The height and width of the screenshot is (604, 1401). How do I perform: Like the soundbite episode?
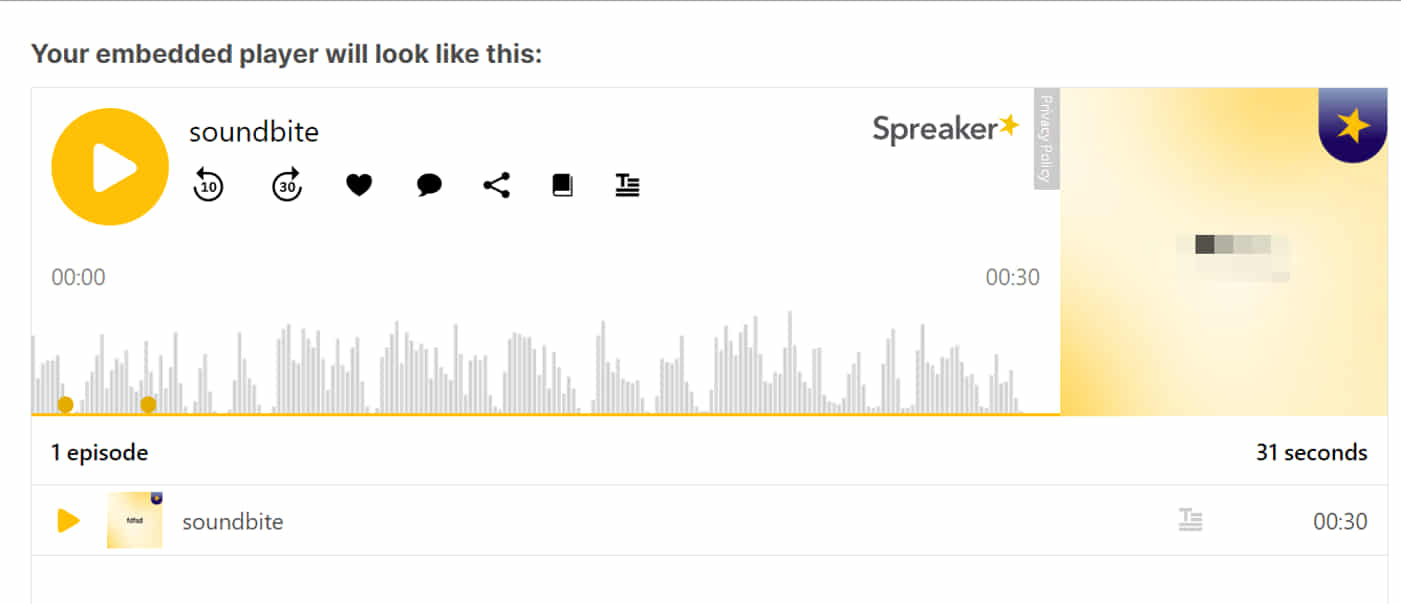[359, 184]
